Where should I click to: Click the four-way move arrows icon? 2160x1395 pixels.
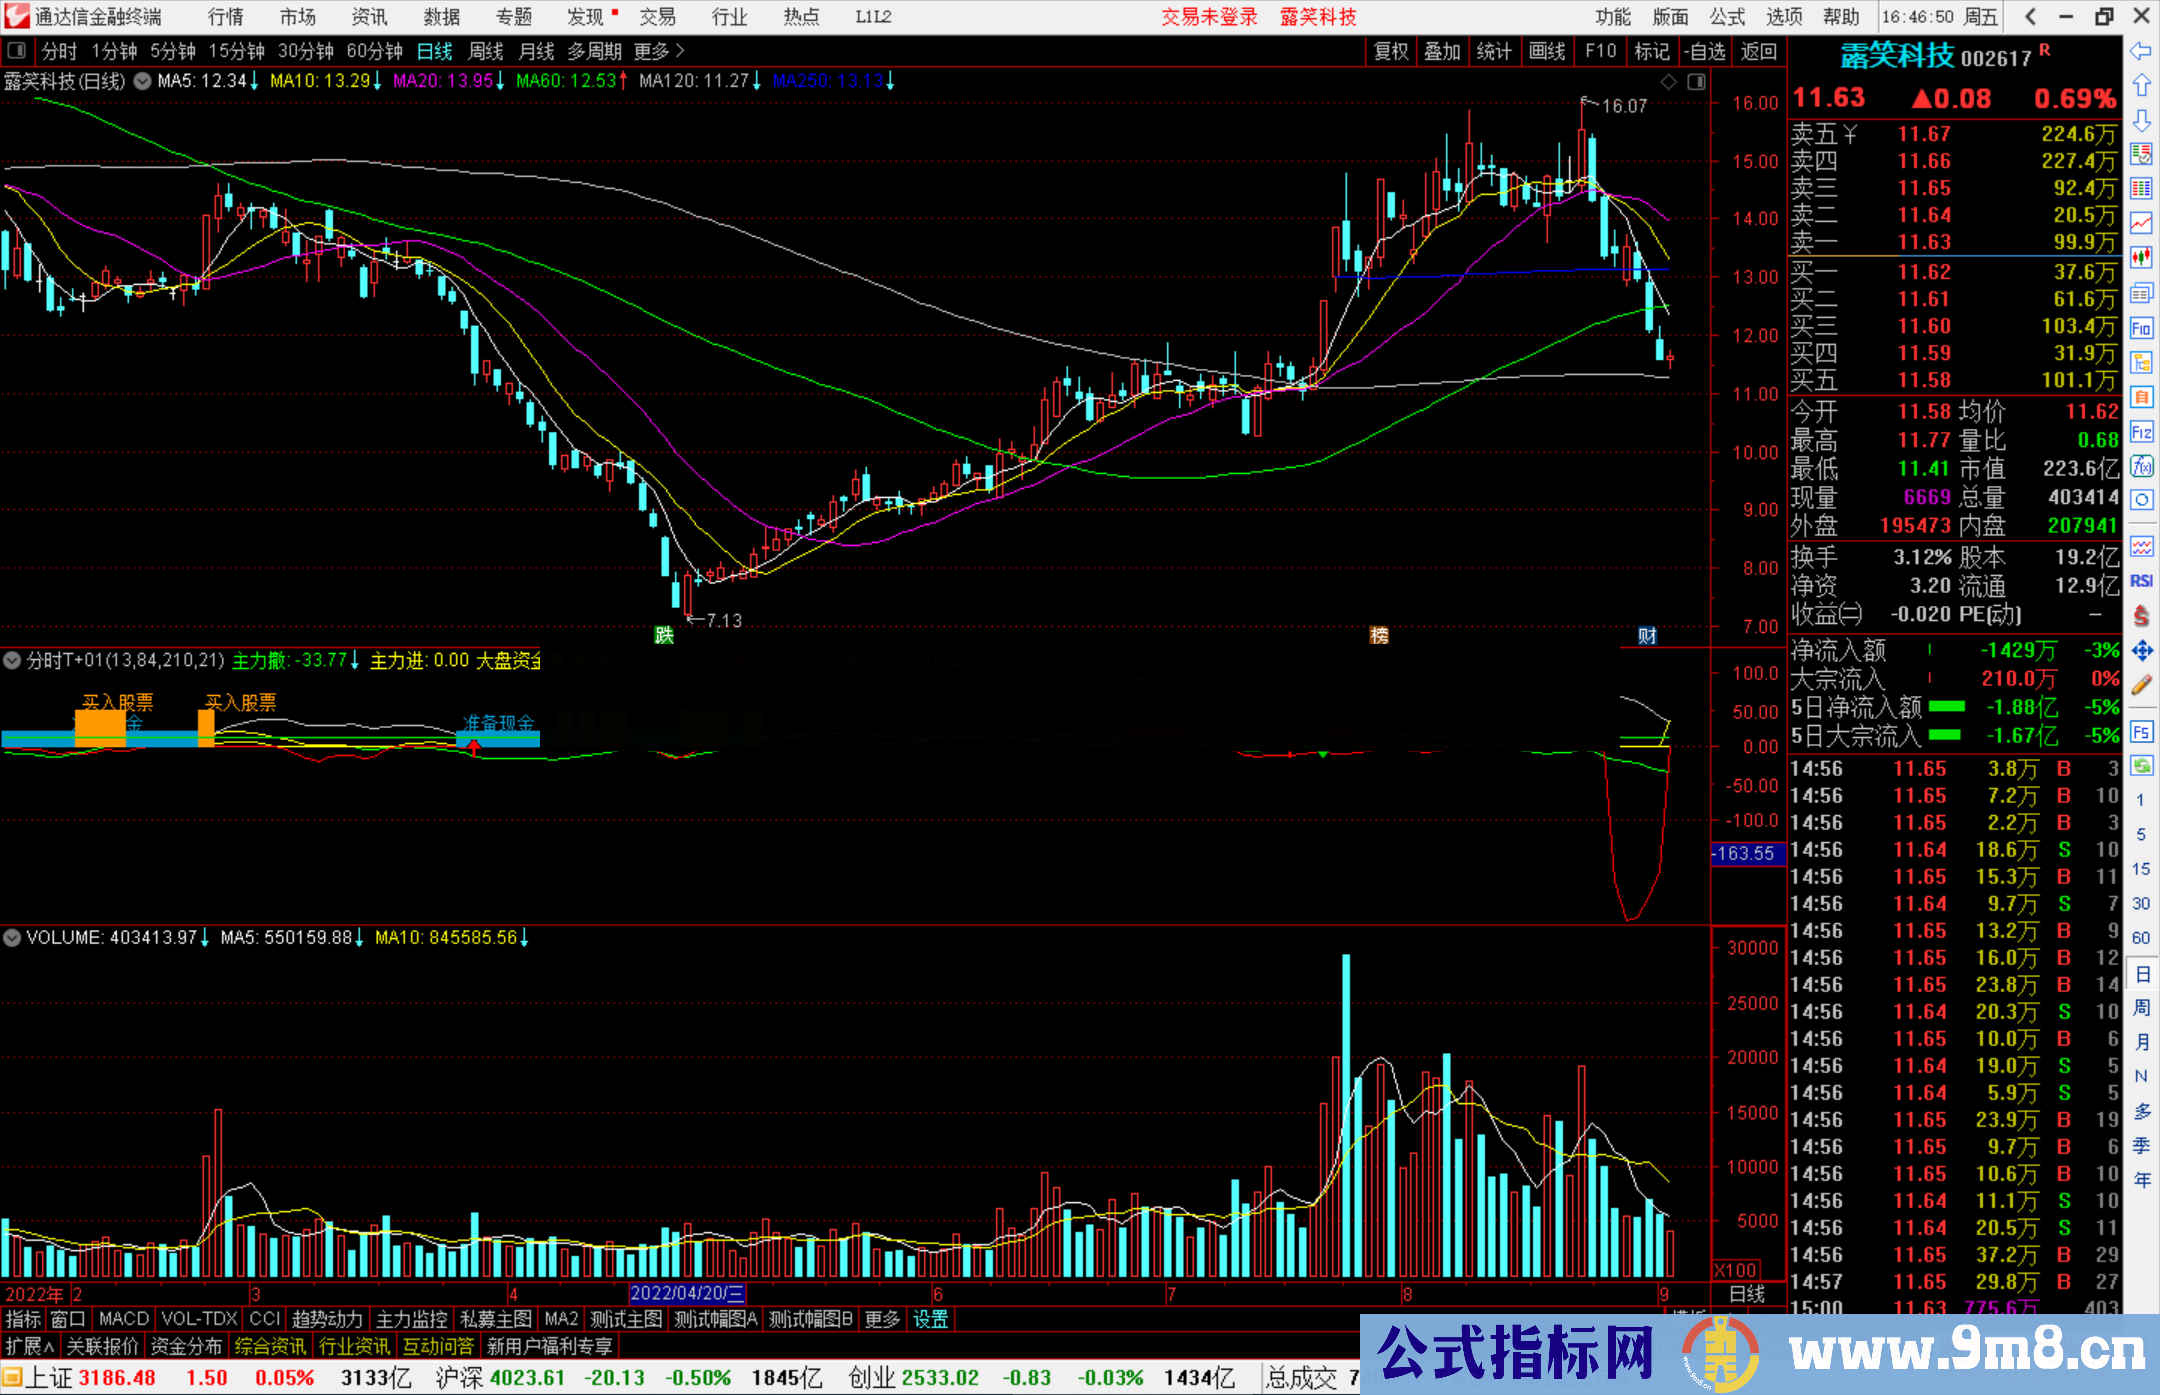(2141, 651)
